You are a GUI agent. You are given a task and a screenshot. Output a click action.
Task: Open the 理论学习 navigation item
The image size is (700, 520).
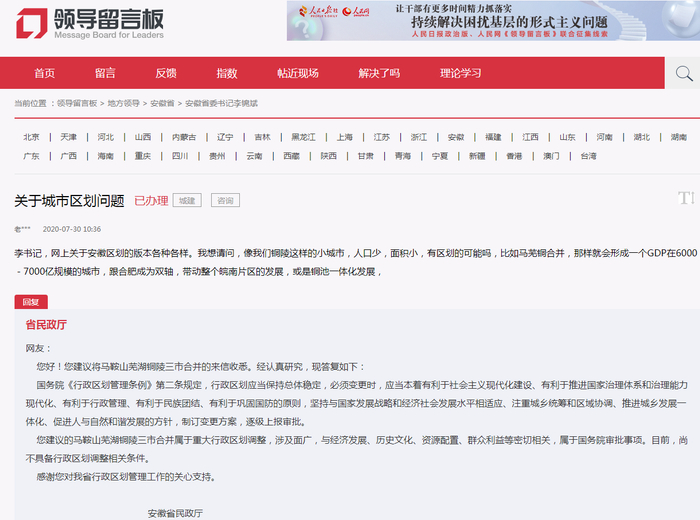(461, 73)
